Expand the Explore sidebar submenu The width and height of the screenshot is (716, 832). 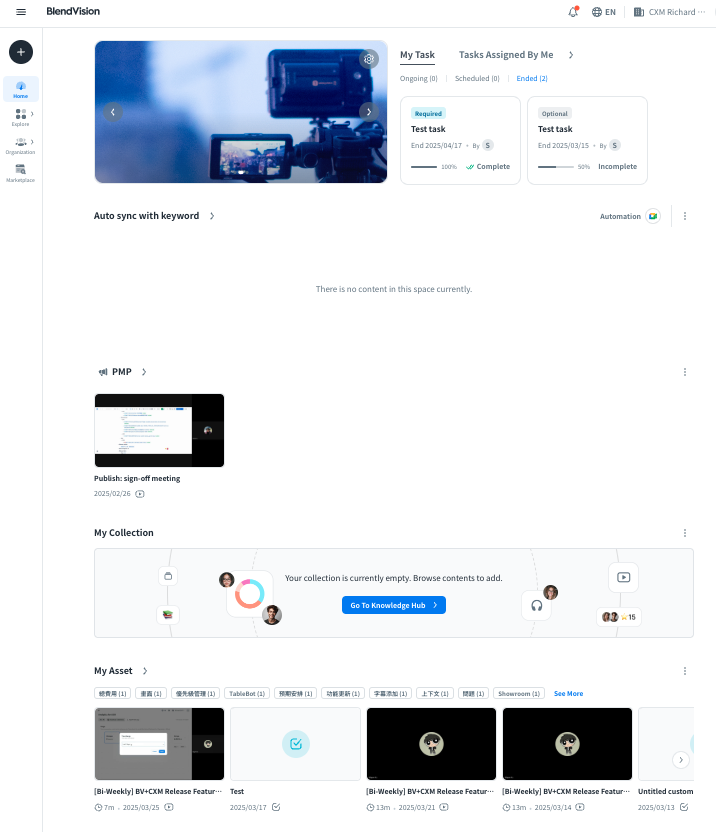click(32, 114)
